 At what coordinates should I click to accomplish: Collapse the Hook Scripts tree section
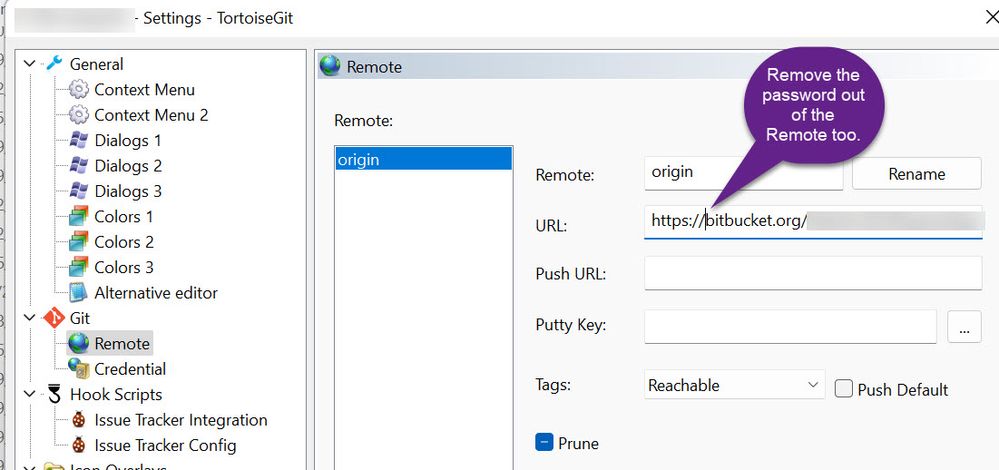coord(30,394)
